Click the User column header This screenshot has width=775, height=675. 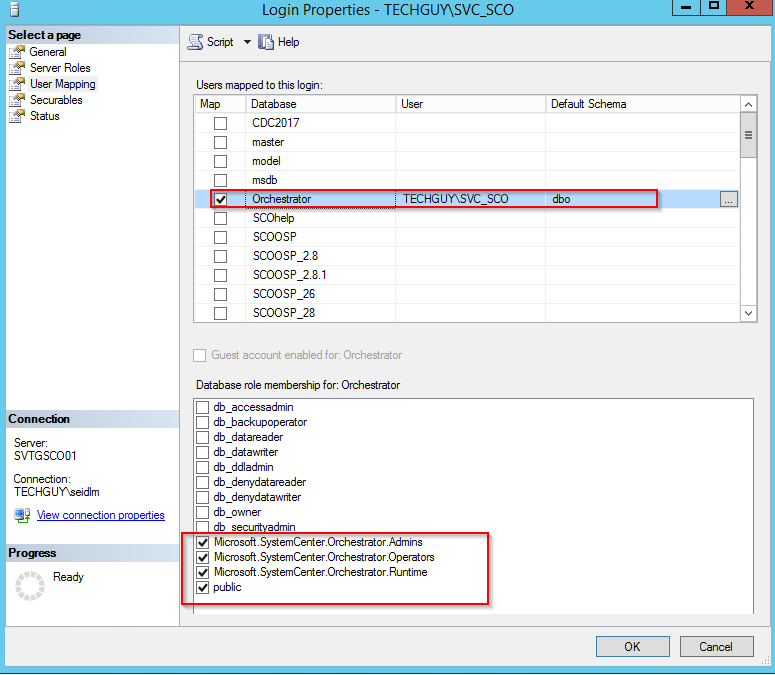click(471, 104)
